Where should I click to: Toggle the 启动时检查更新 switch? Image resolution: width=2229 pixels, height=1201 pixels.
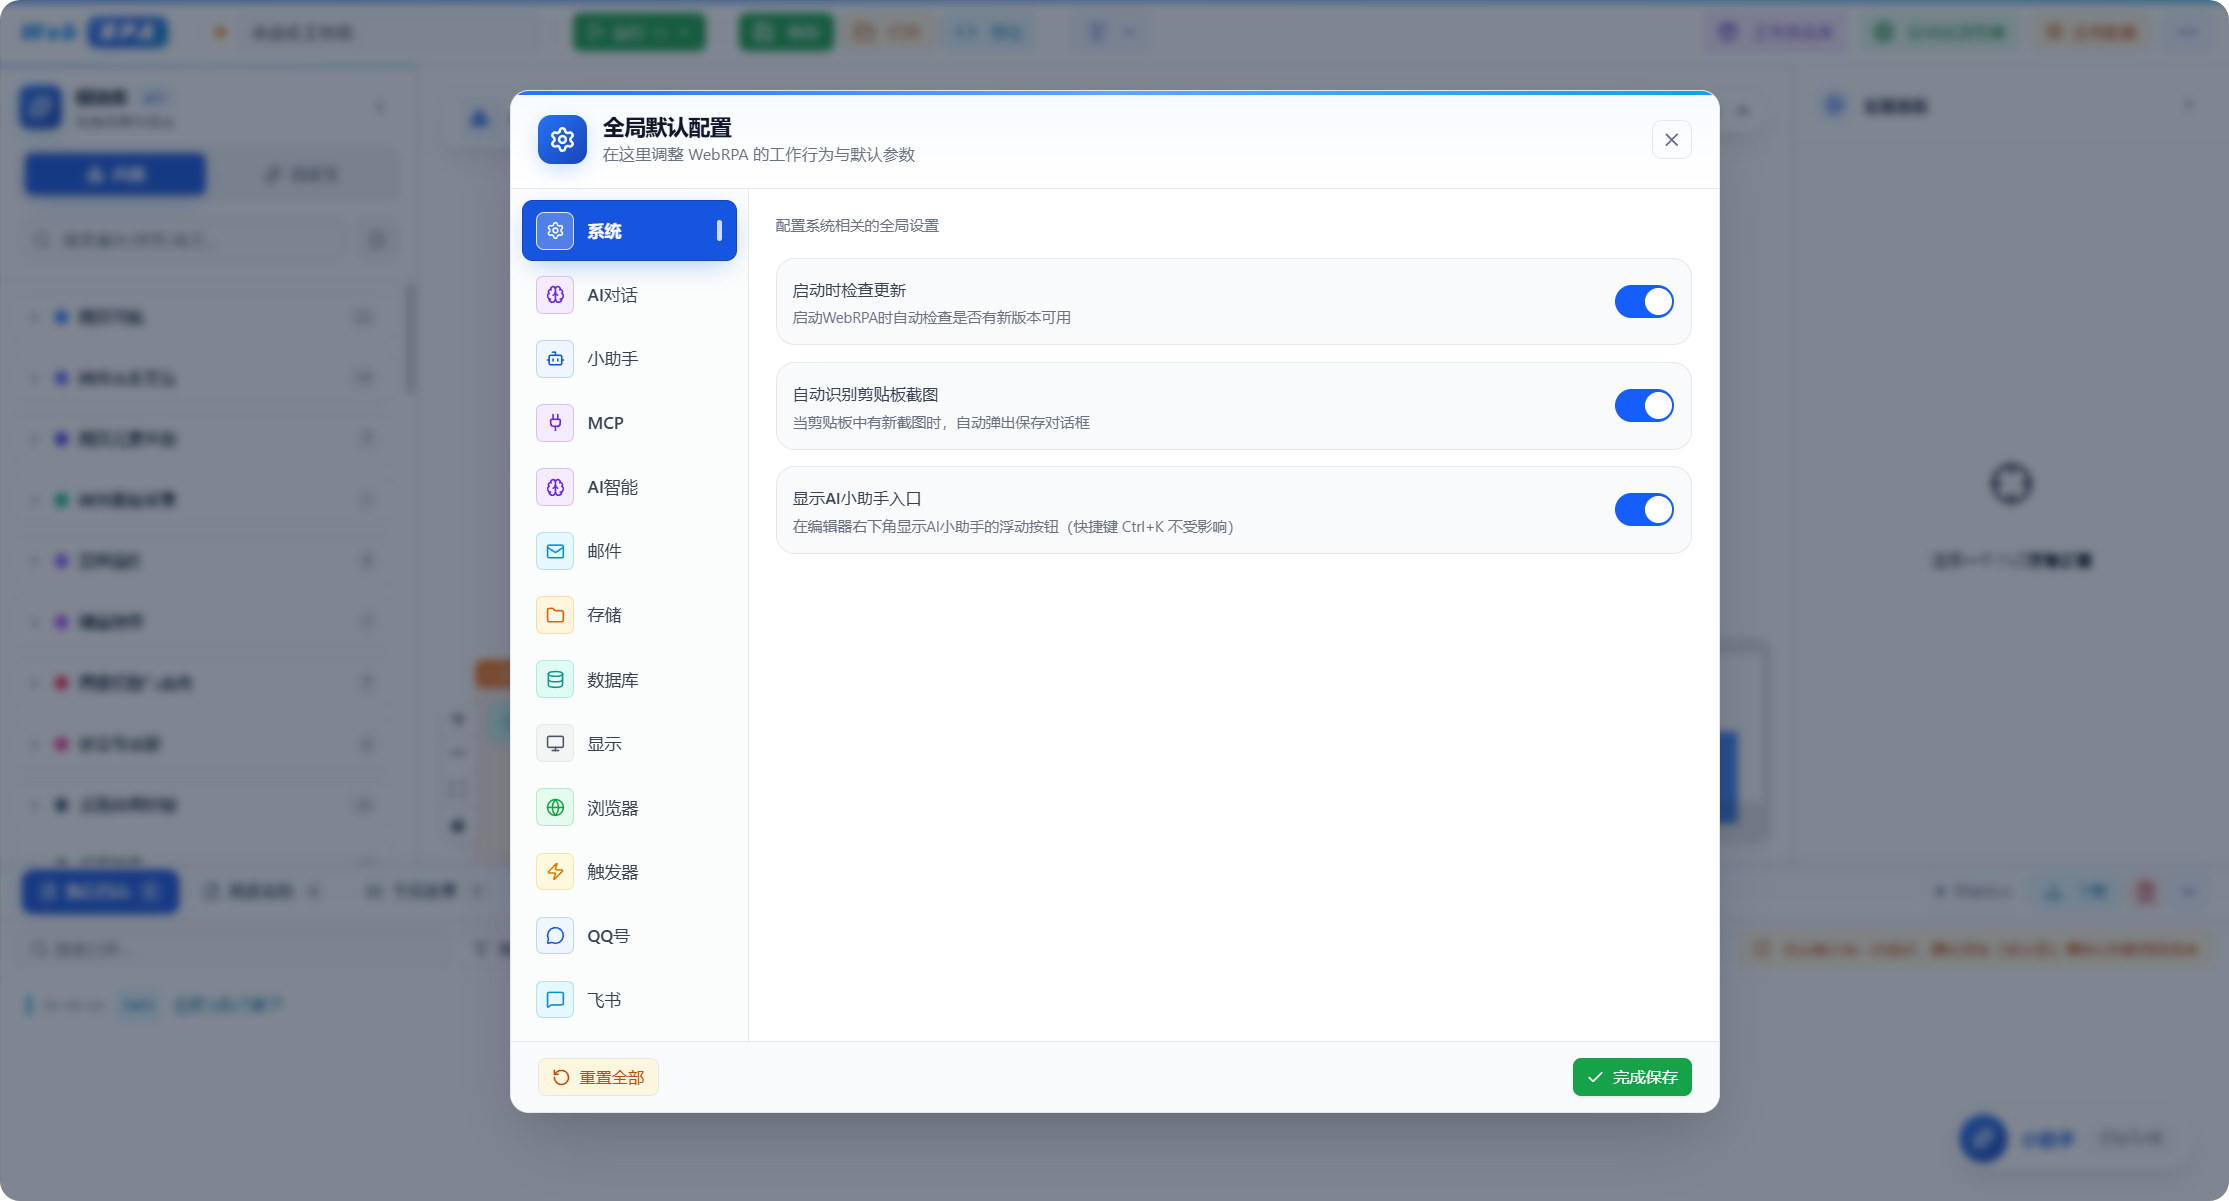coord(1644,302)
